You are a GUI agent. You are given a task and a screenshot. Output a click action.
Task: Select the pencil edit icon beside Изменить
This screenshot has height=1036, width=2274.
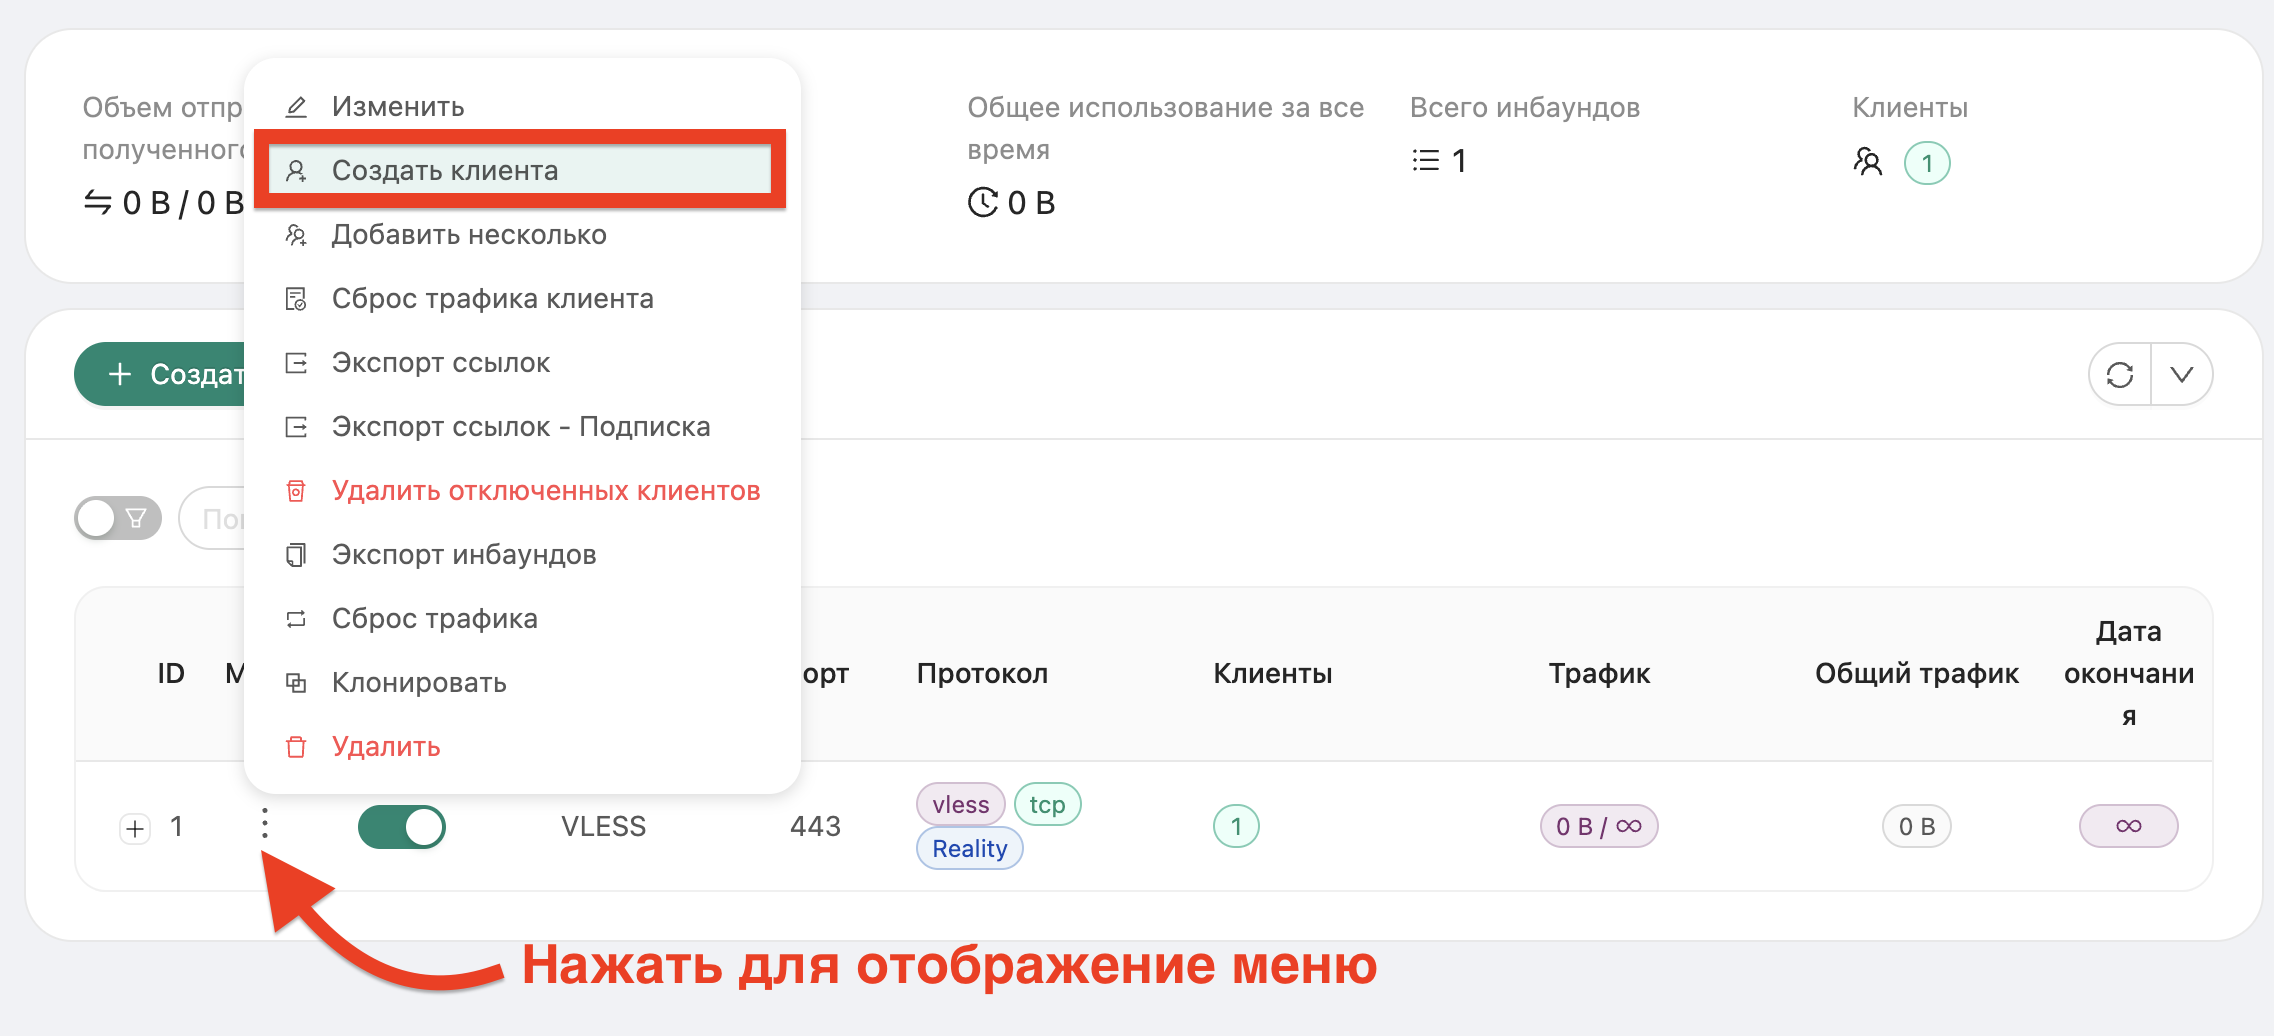296,105
